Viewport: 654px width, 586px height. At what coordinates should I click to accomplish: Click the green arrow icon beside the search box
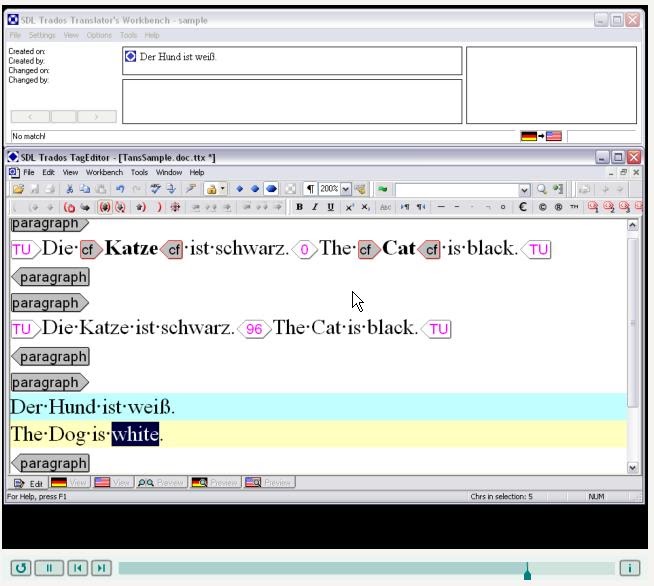coord(382,189)
